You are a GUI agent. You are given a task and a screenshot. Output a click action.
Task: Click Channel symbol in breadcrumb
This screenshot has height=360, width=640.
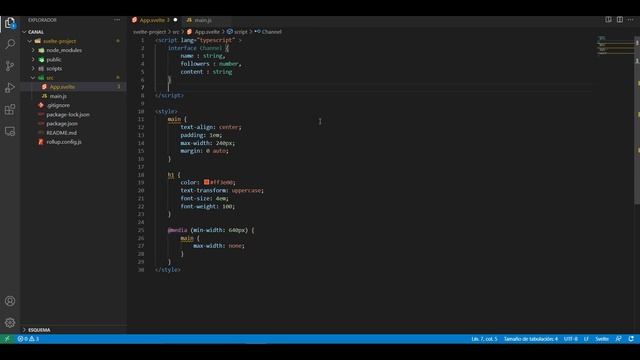point(271,32)
